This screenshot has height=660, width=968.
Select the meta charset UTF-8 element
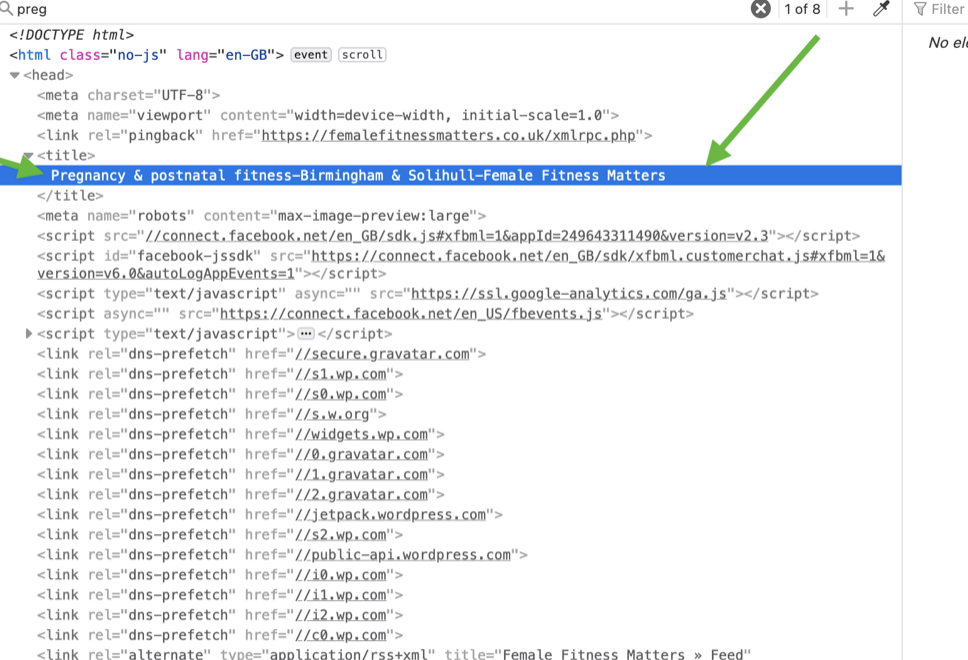tap(128, 95)
